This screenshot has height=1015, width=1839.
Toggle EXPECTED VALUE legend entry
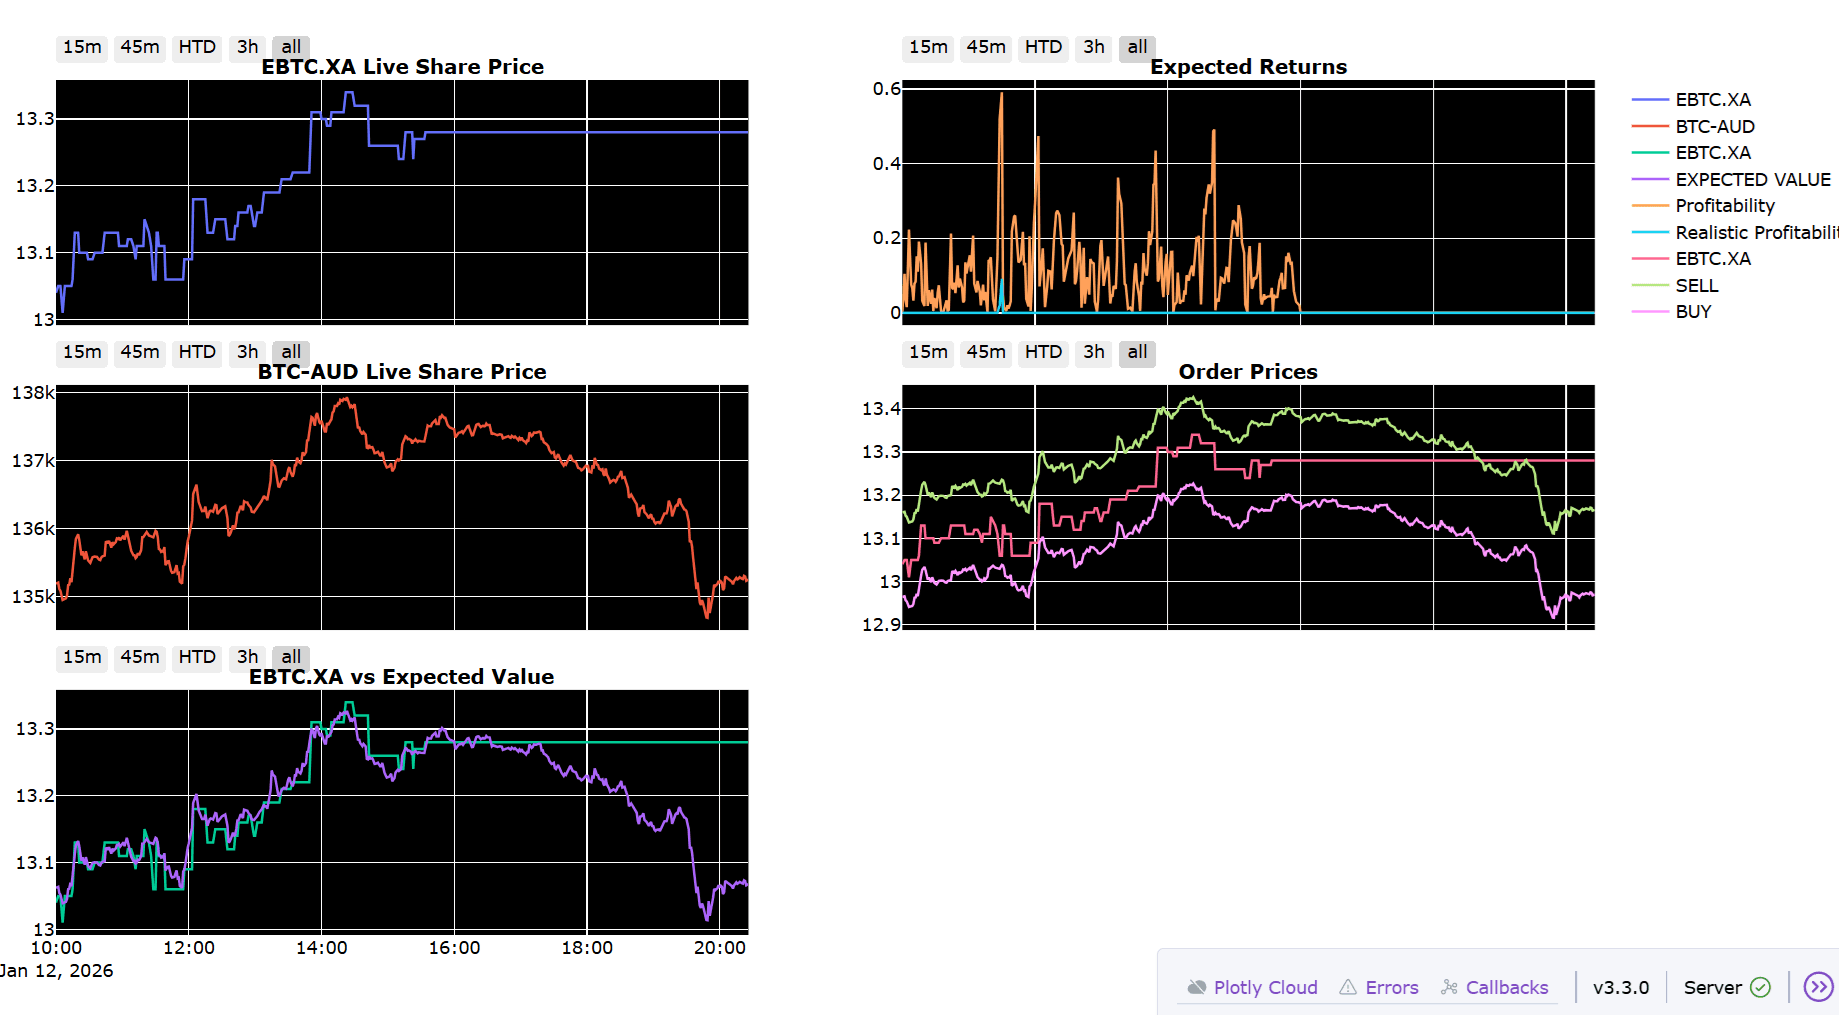click(x=1752, y=179)
